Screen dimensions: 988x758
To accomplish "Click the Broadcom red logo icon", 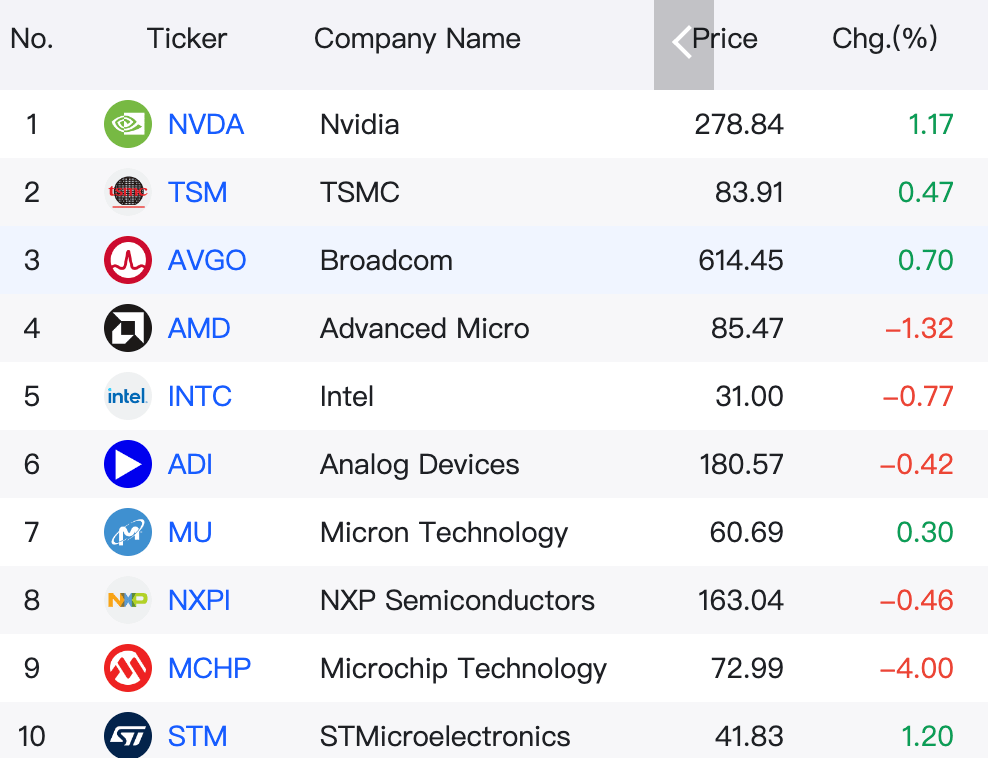I will [128, 260].
